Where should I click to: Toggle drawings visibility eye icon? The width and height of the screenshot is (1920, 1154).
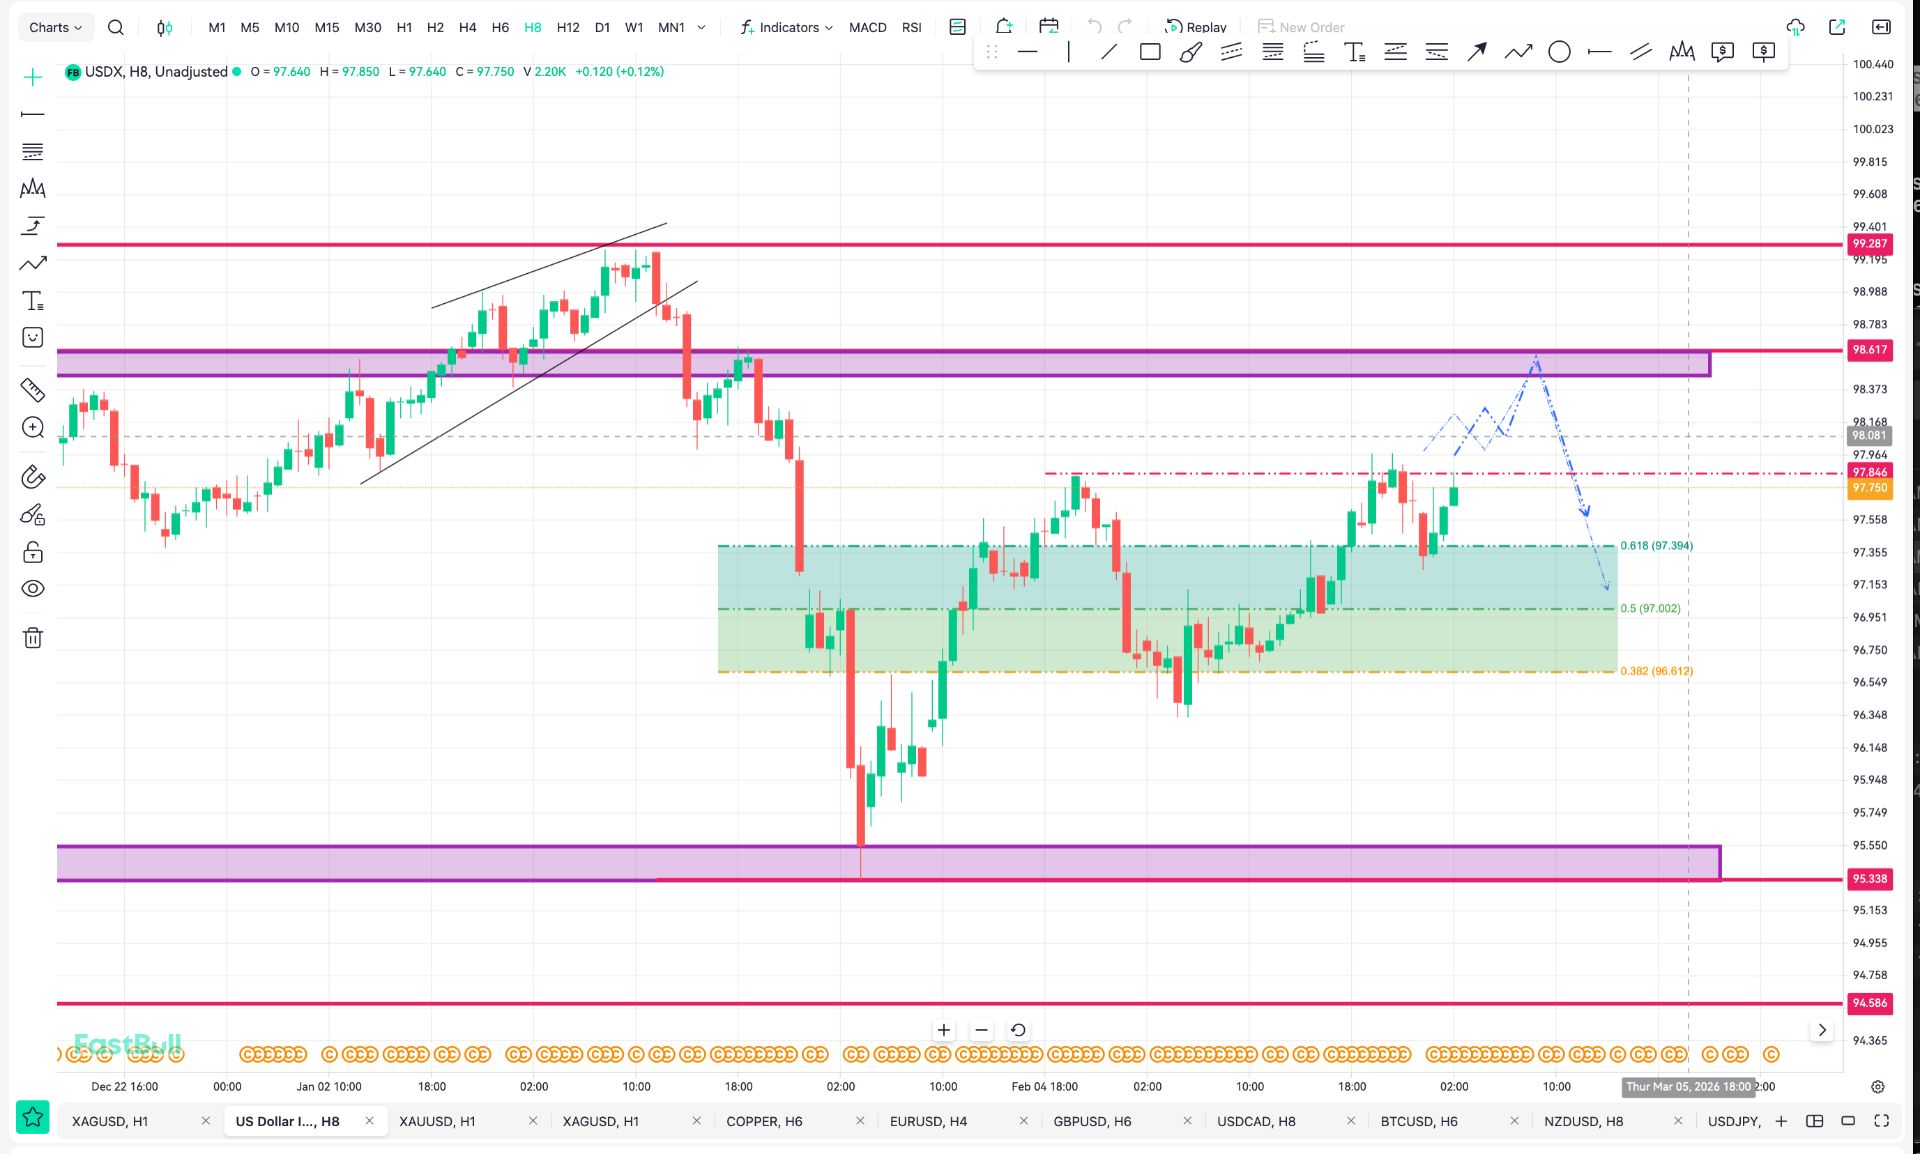33,588
